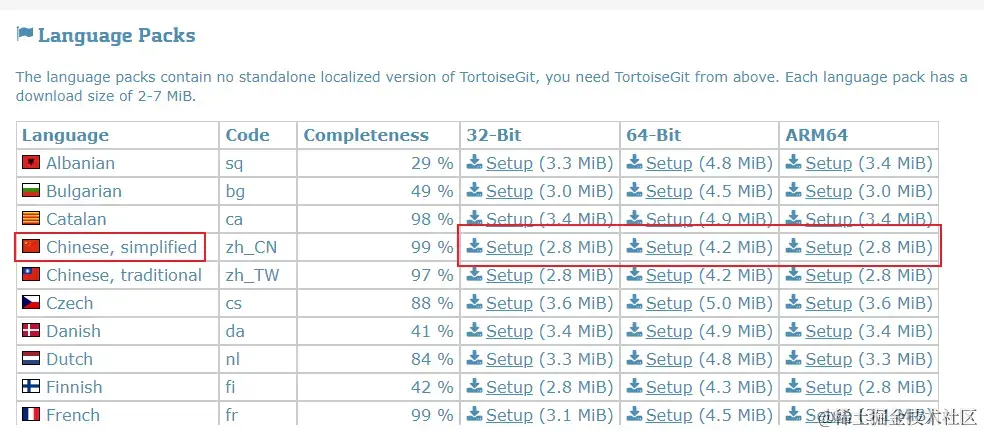Download Bulgarian 64-Bit Setup link
The height and width of the screenshot is (434, 984).
[x=669, y=191]
